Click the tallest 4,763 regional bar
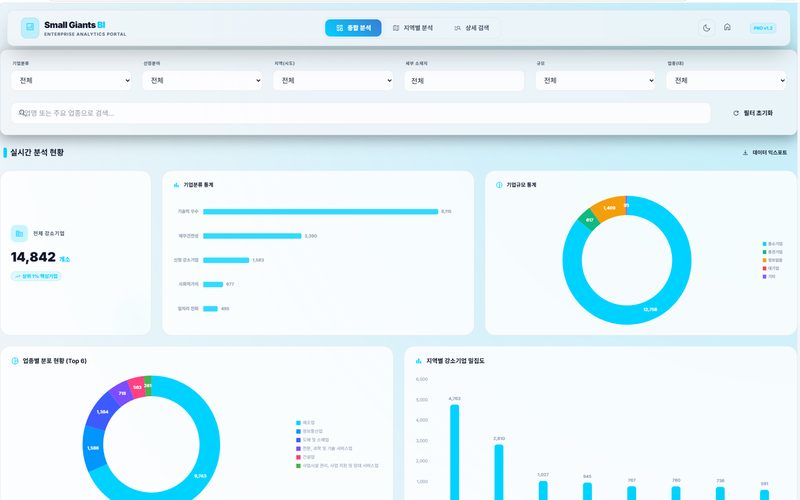This screenshot has height=500, width=800. (x=454, y=453)
